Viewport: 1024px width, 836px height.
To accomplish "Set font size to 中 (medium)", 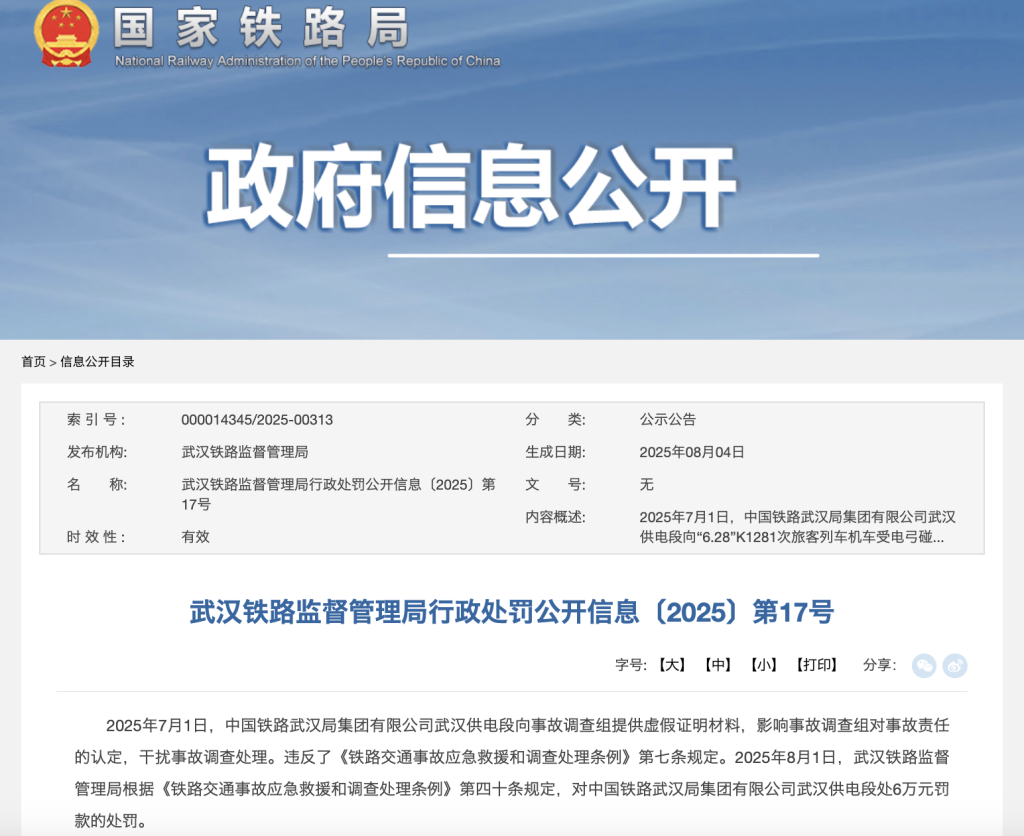I will [718, 665].
